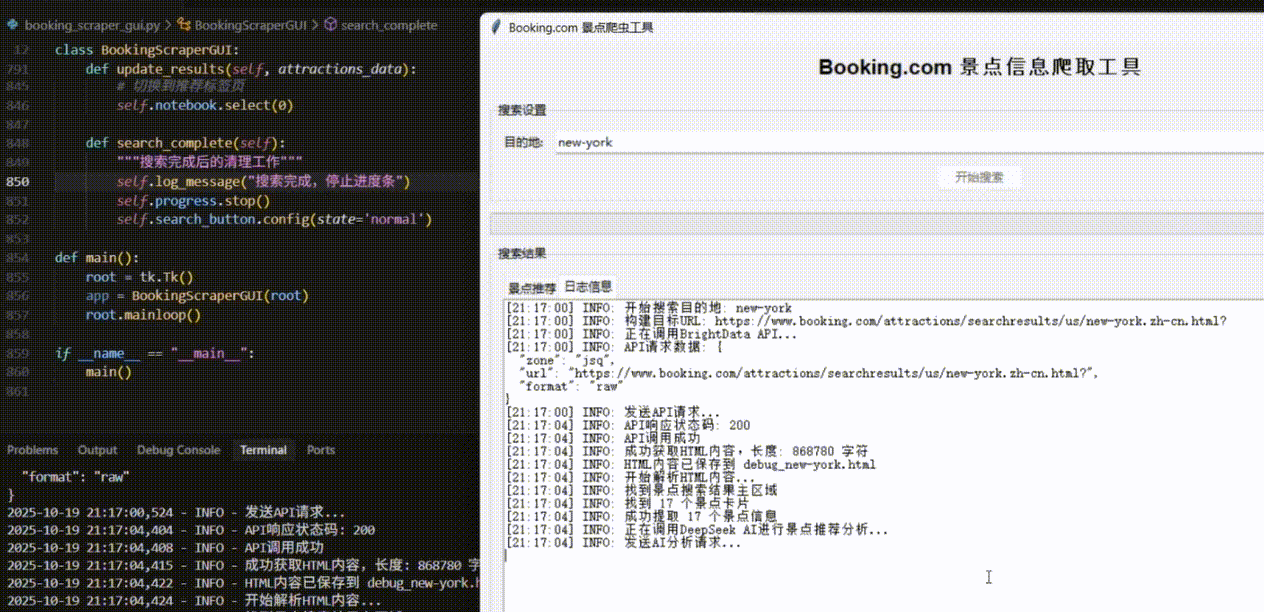Select the 日志信息 tab
Screen dimensions: 1264x612
pos(588,286)
